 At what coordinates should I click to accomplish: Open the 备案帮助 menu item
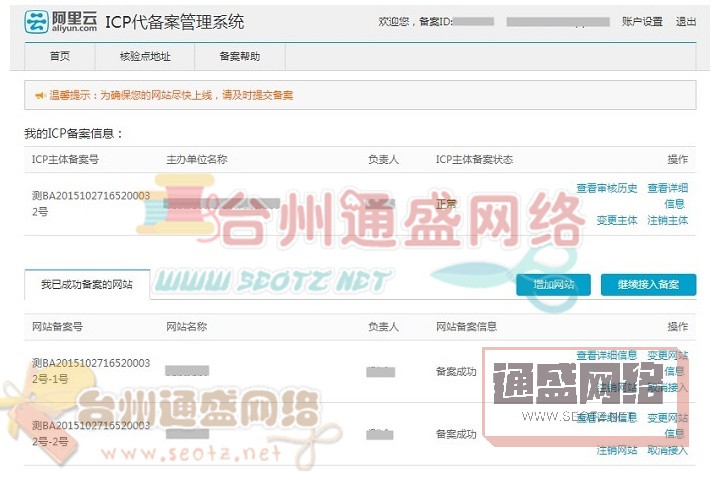click(x=239, y=57)
